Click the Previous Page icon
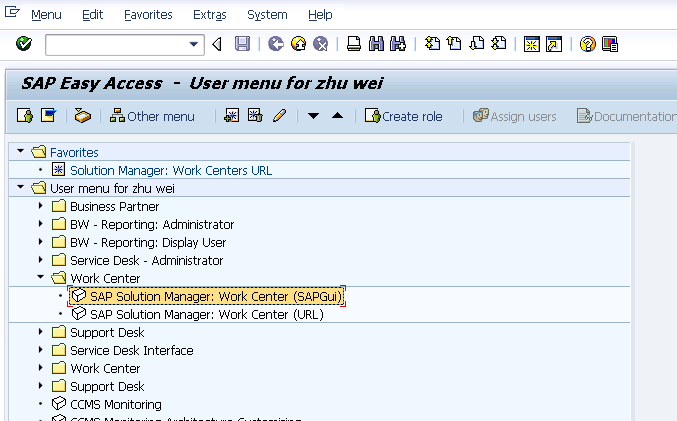 tap(454, 44)
